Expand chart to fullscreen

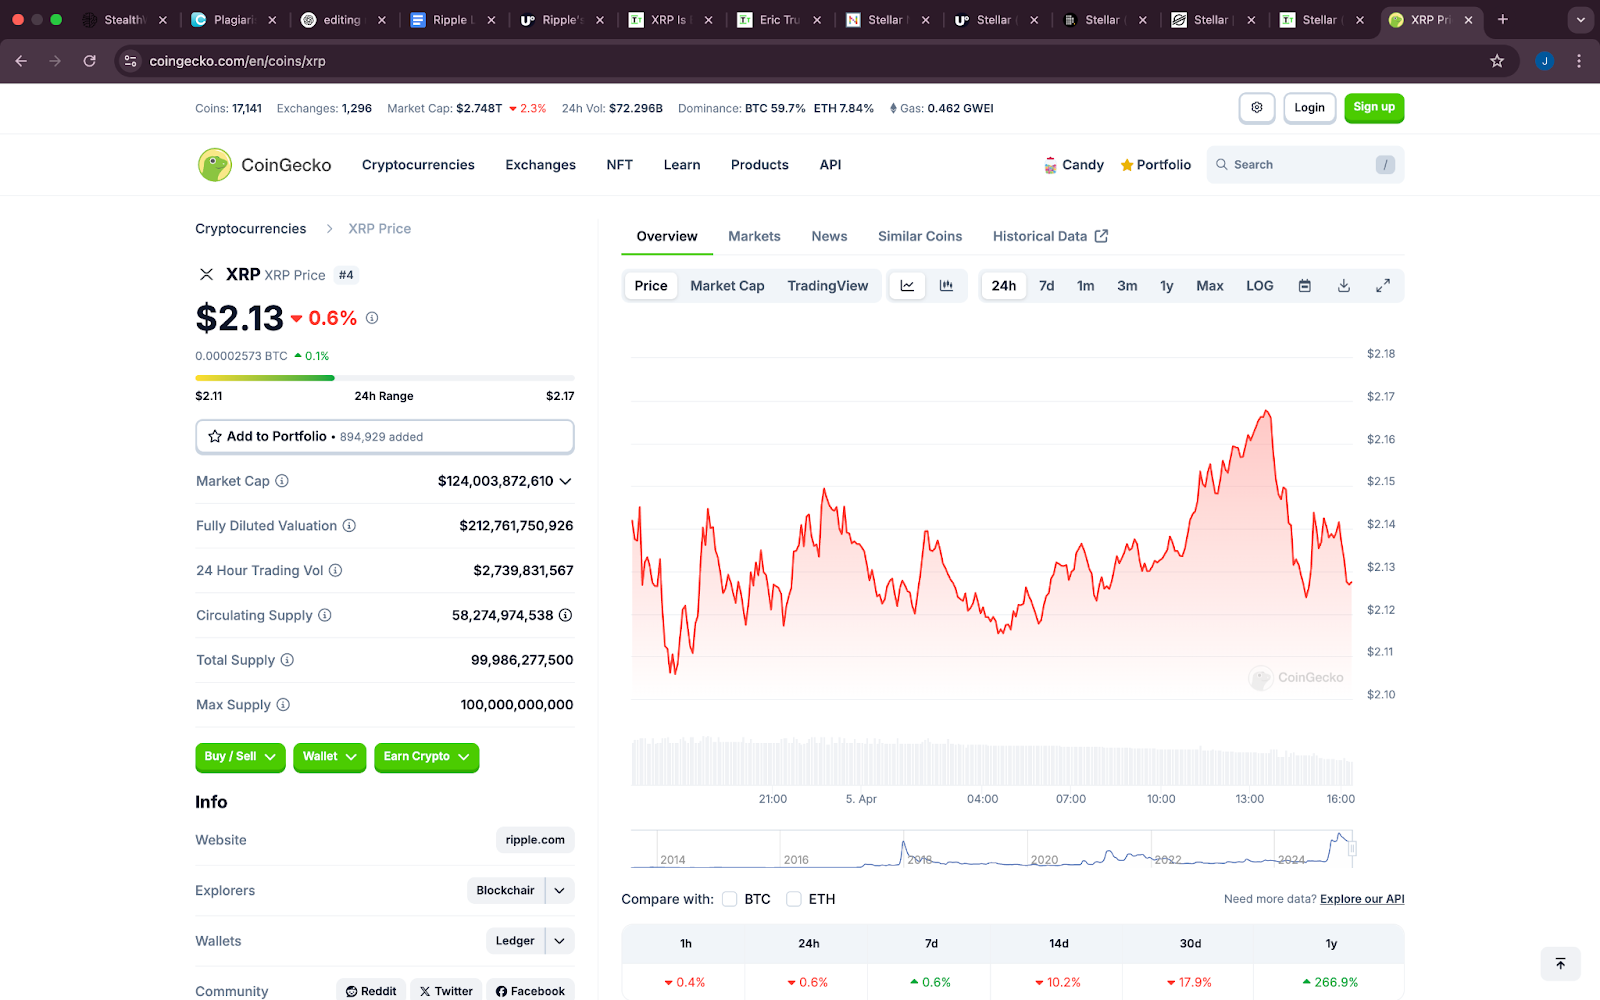point(1383,286)
